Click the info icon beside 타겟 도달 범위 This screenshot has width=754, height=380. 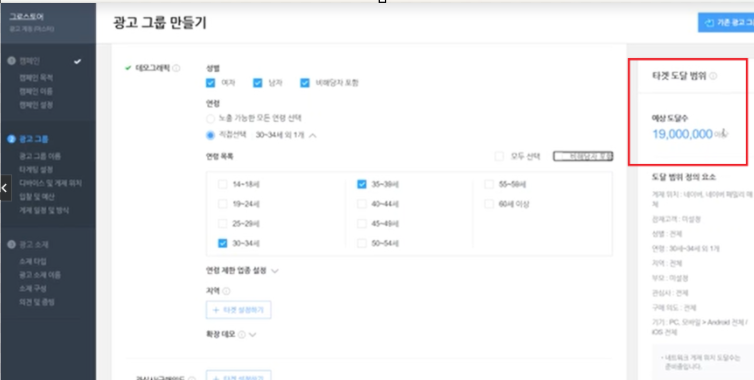pyautogui.click(x=713, y=76)
